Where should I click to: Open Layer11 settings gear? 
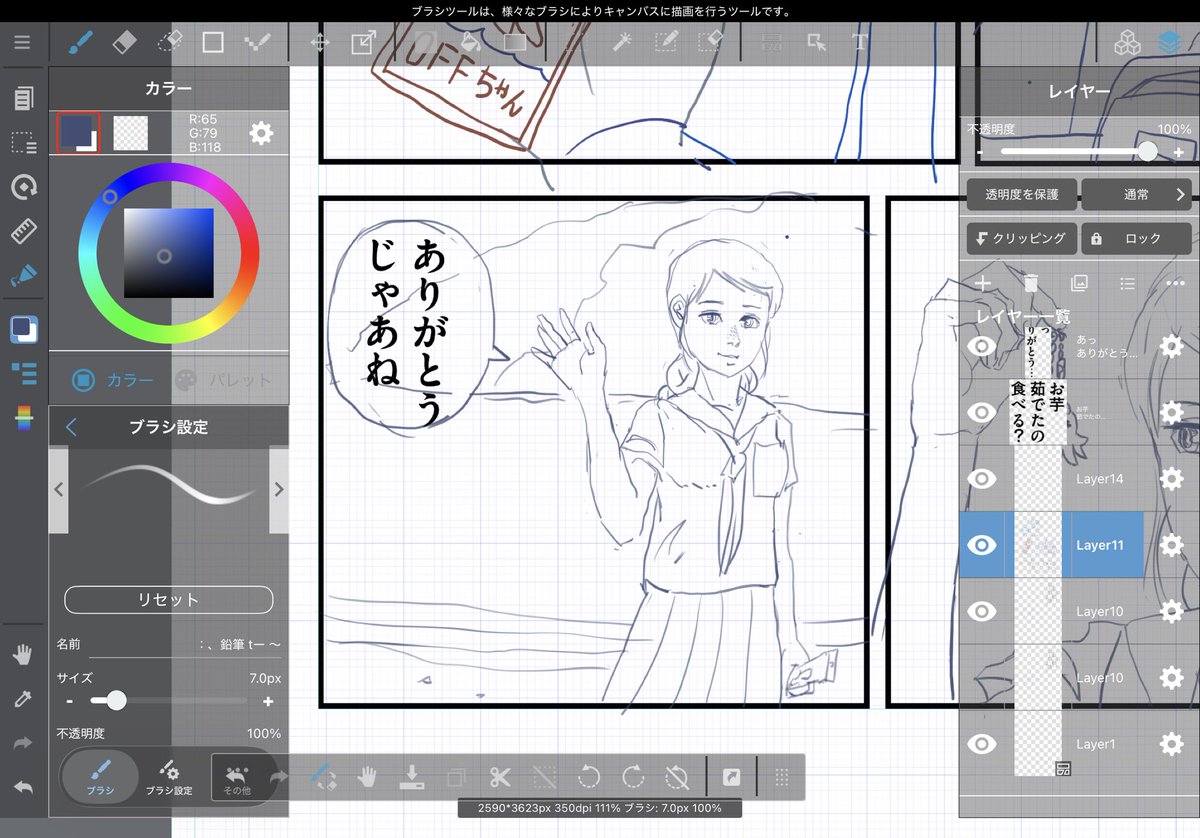click(1171, 545)
